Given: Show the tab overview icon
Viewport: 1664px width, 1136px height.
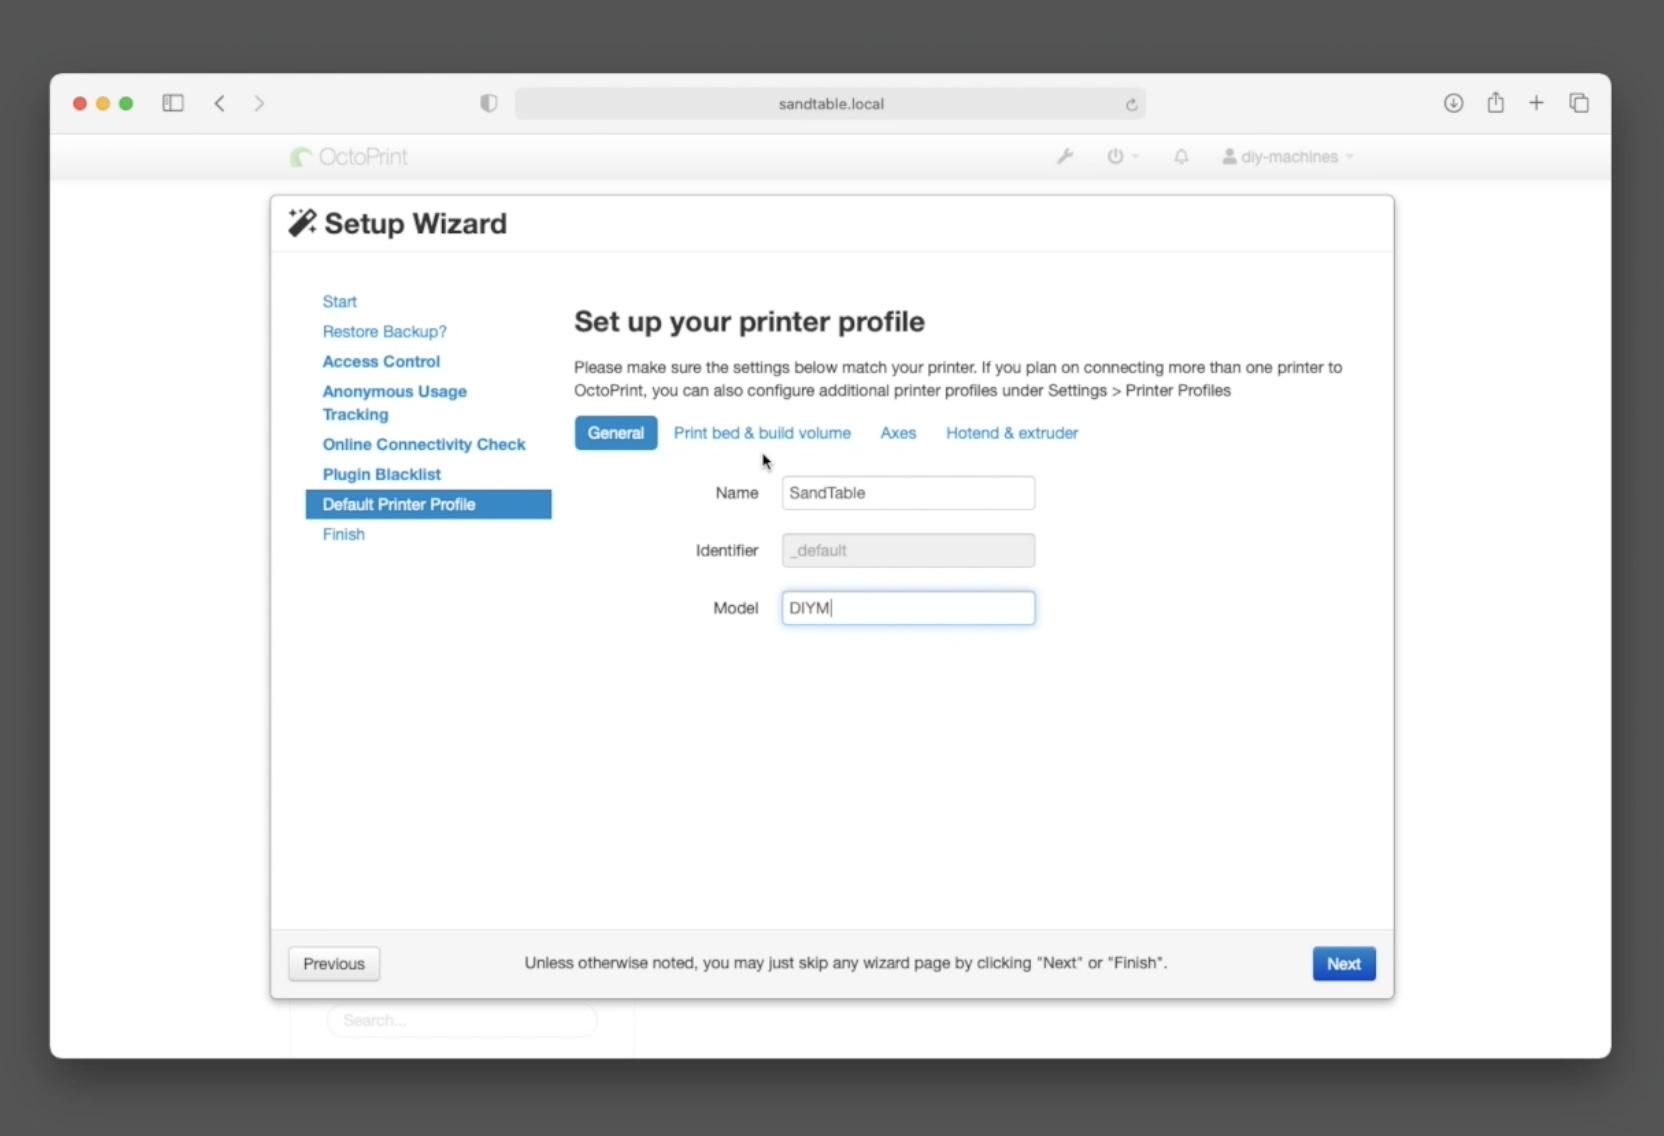Looking at the screenshot, I should (x=1579, y=103).
